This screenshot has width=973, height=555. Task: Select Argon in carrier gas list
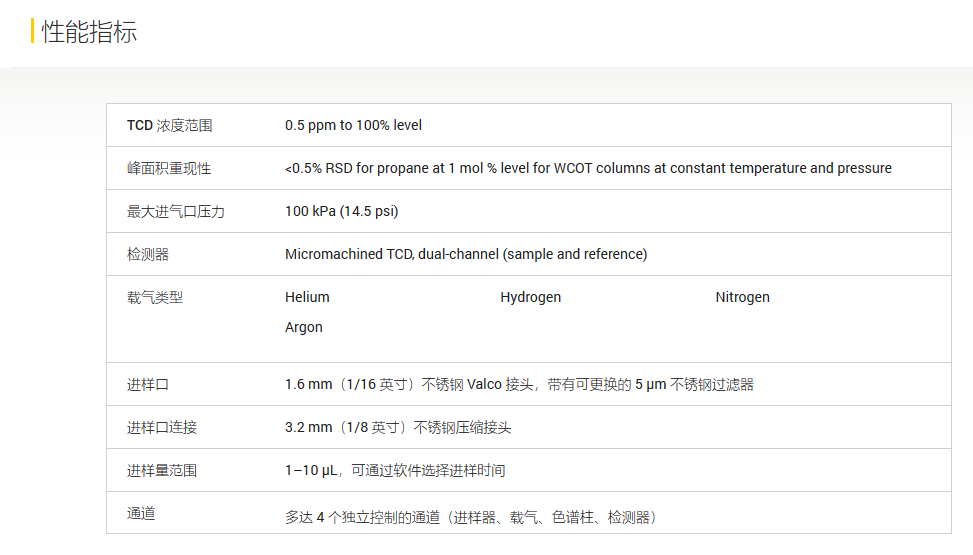click(x=304, y=327)
